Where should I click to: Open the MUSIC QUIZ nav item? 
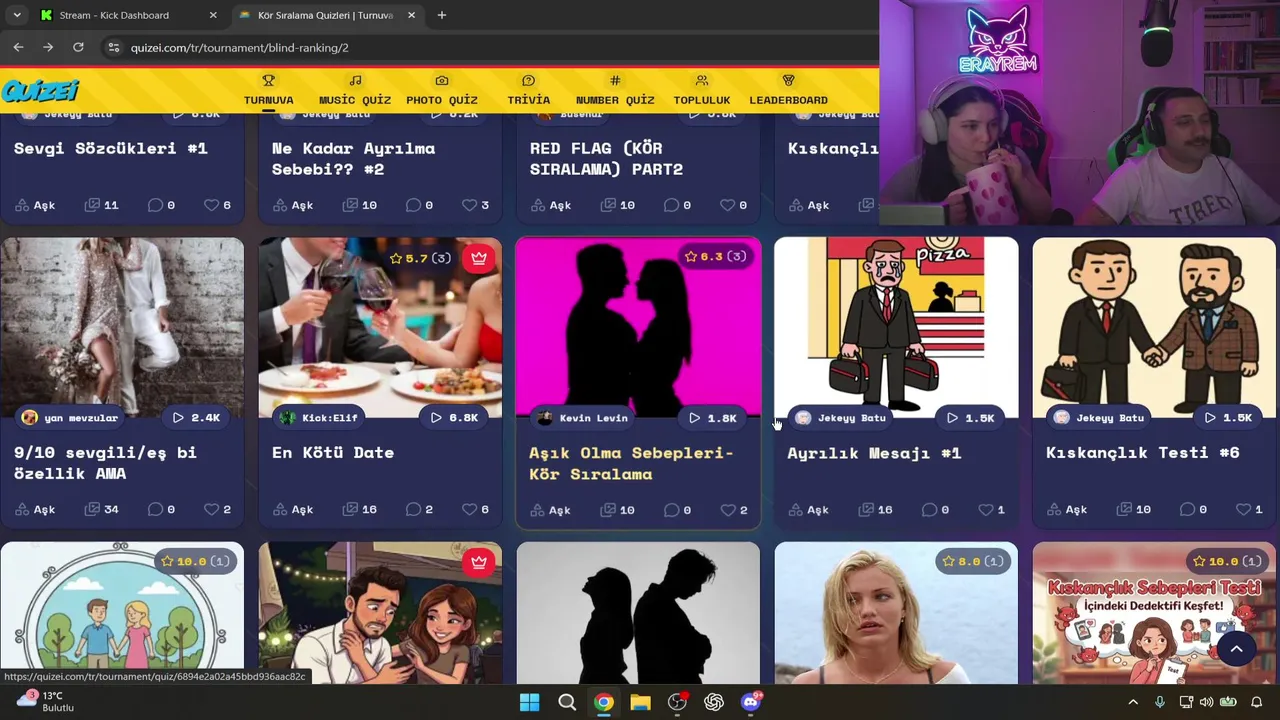355,90
